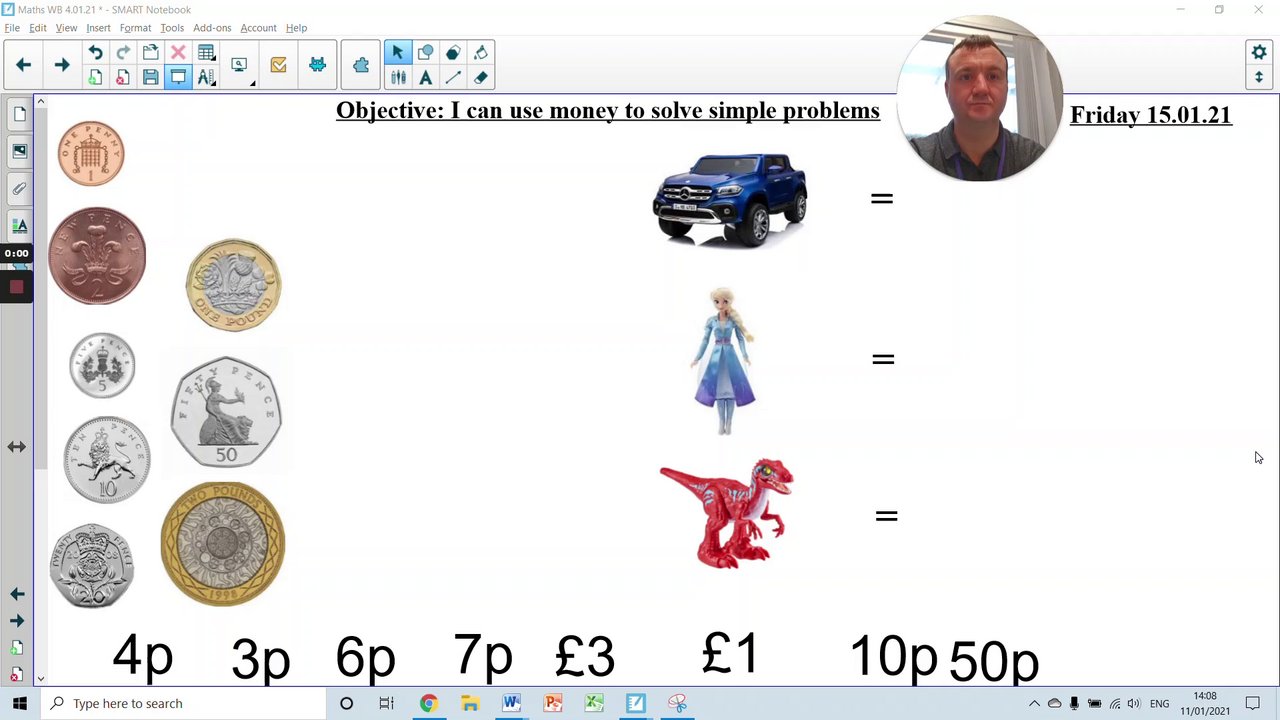Select the Fill paint bucket tool
Screen dimensions: 1280x720
481,53
